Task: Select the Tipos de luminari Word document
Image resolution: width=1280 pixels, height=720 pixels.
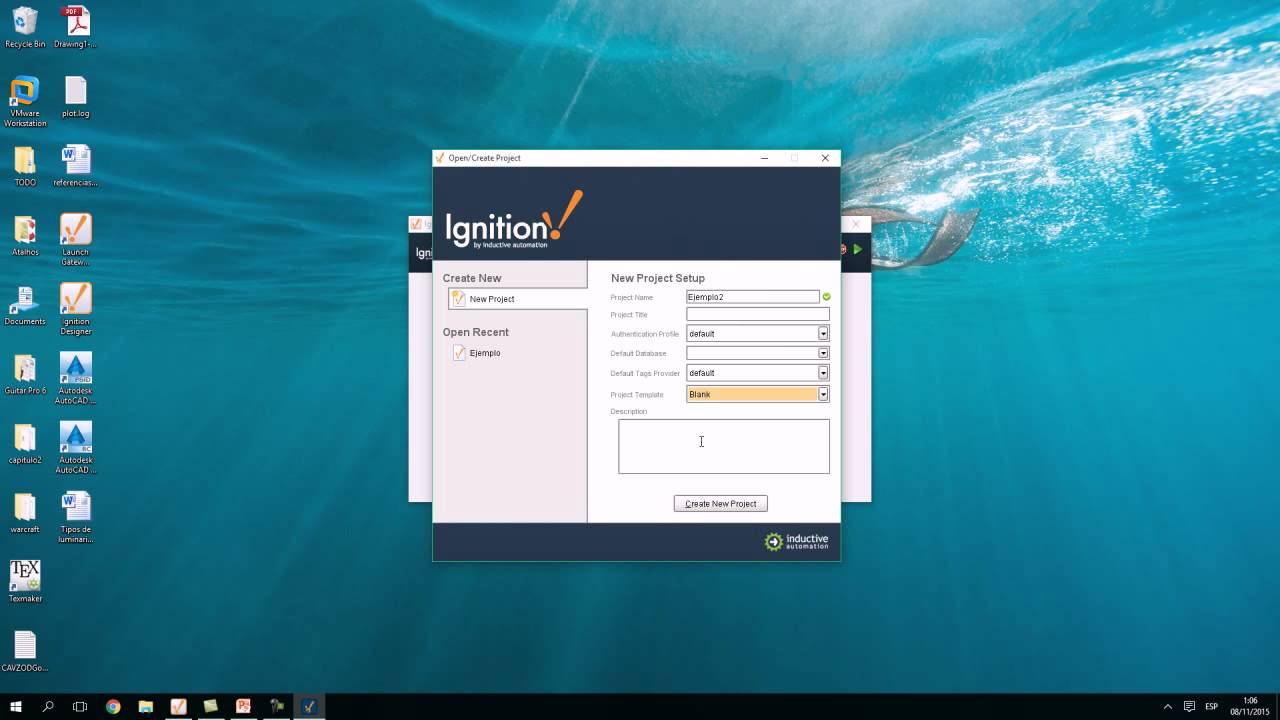Action: [x=75, y=517]
